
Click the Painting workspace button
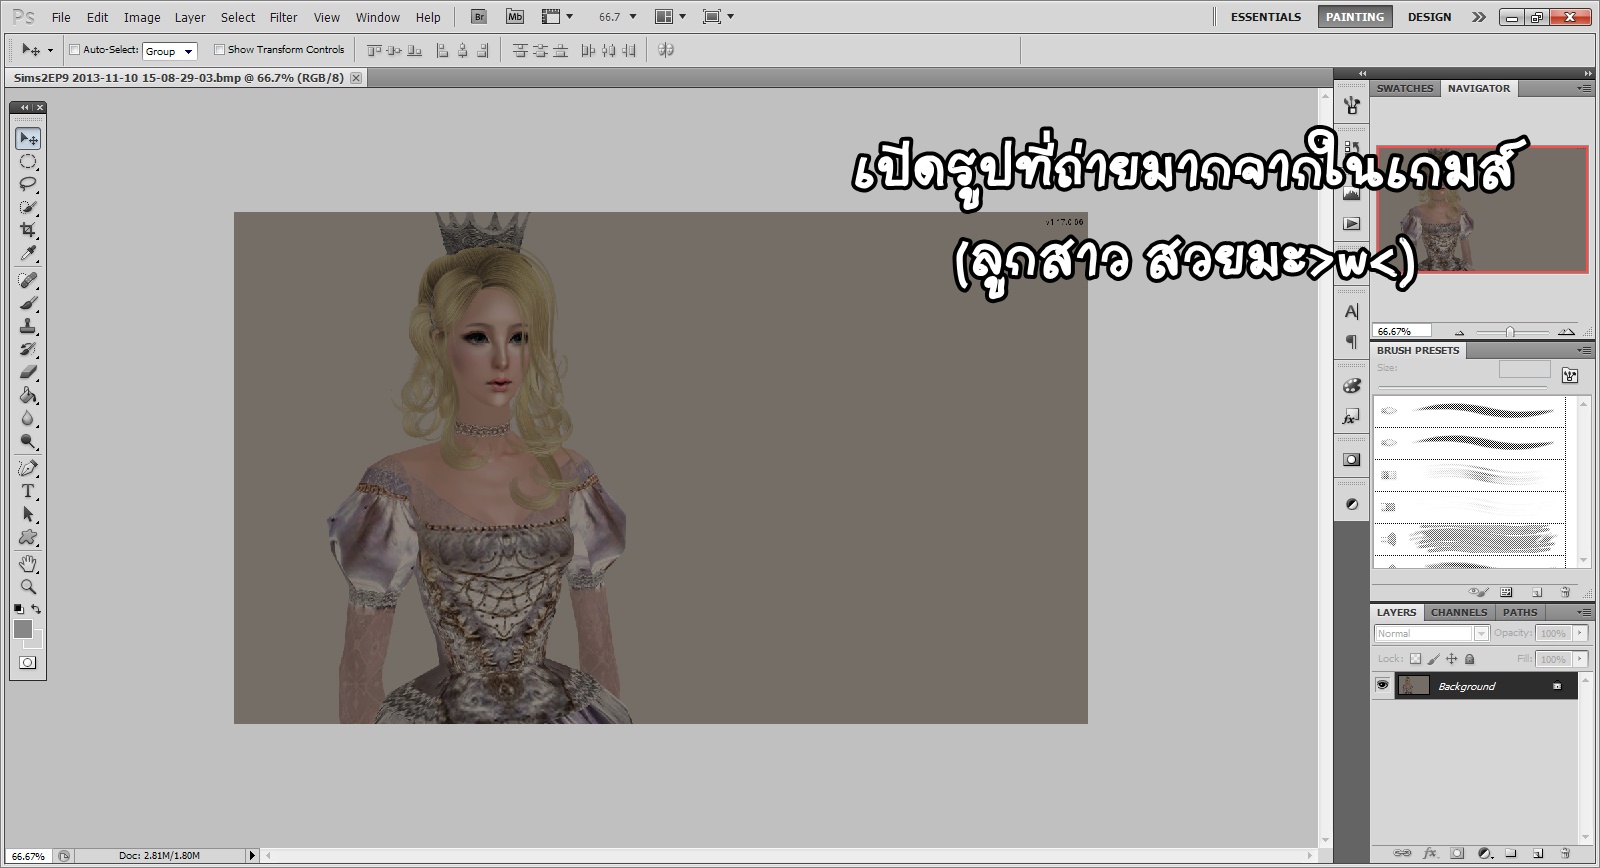[1355, 17]
